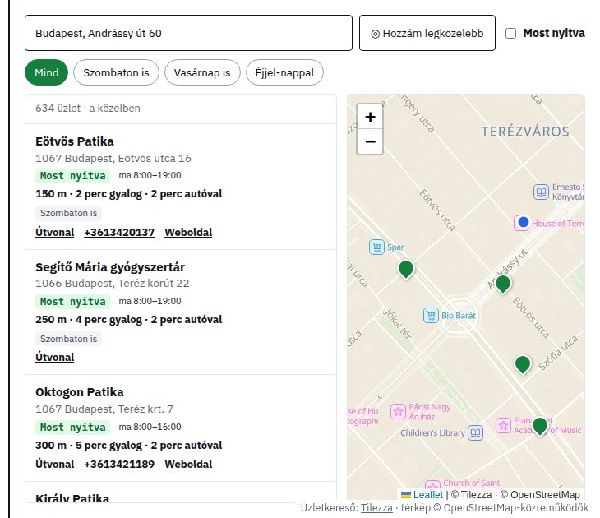Click the green pin near Szófia utca
The width and height of the screenshot is (600, 518).
[522, 364]
